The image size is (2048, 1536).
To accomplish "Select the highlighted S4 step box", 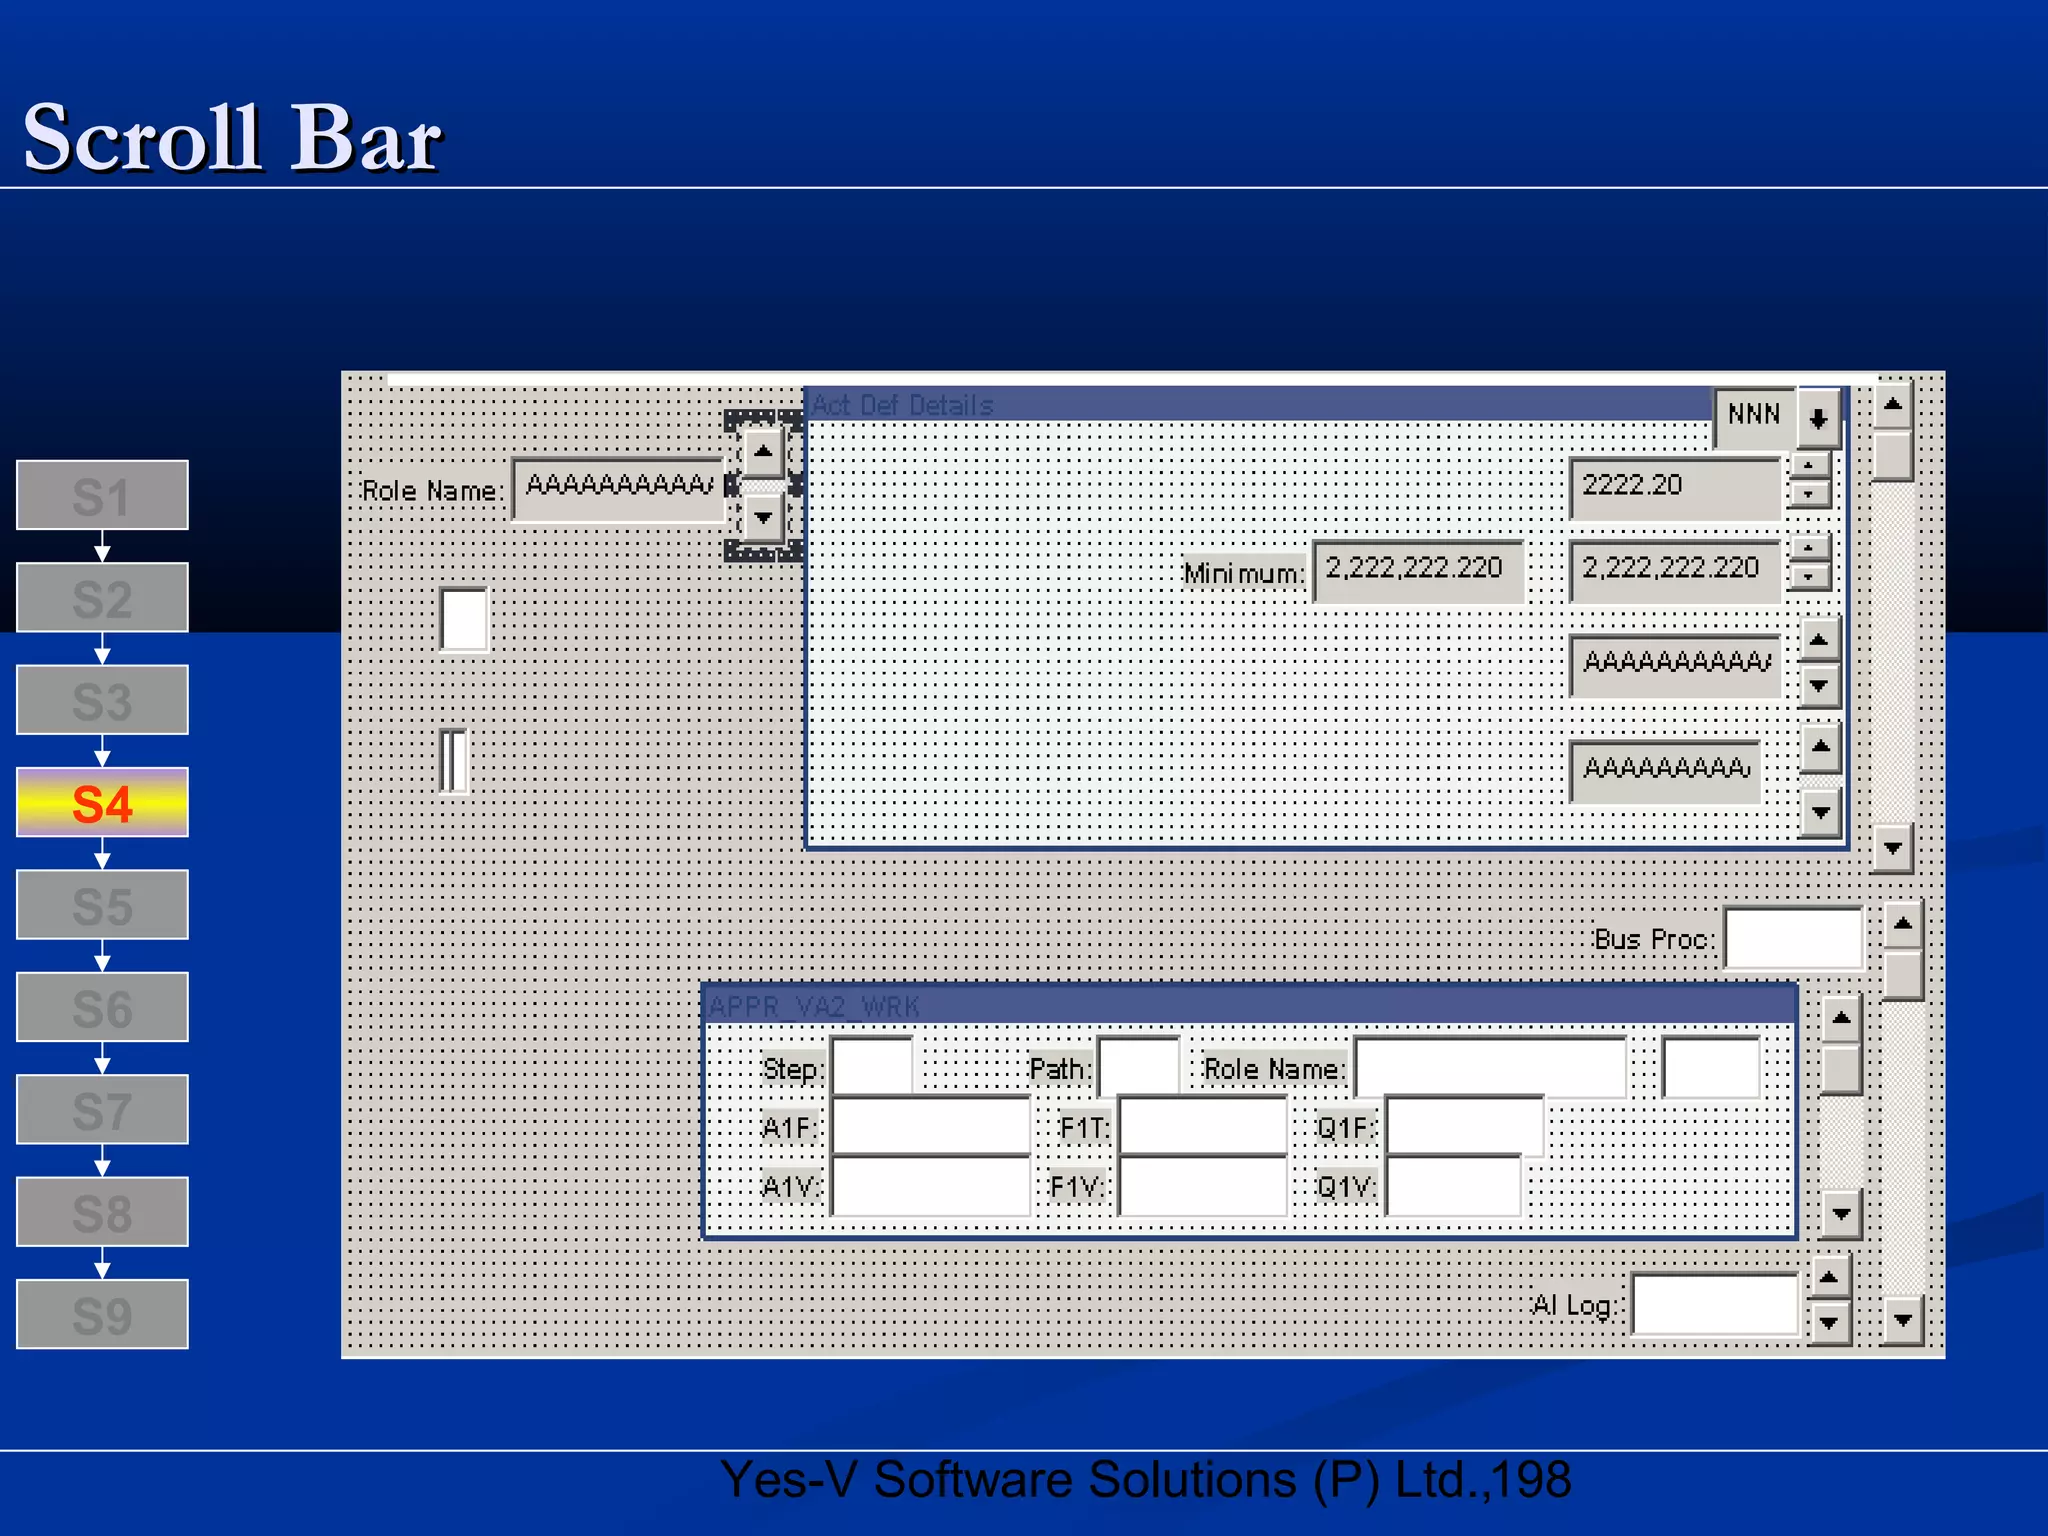I will pyautogui.click(x=102, y=802).
